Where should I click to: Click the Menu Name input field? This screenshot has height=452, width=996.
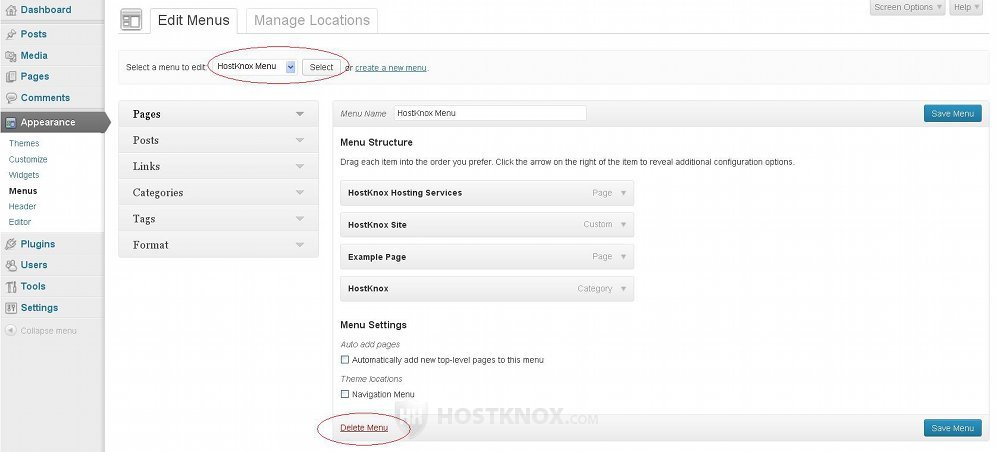click(490, 114)
